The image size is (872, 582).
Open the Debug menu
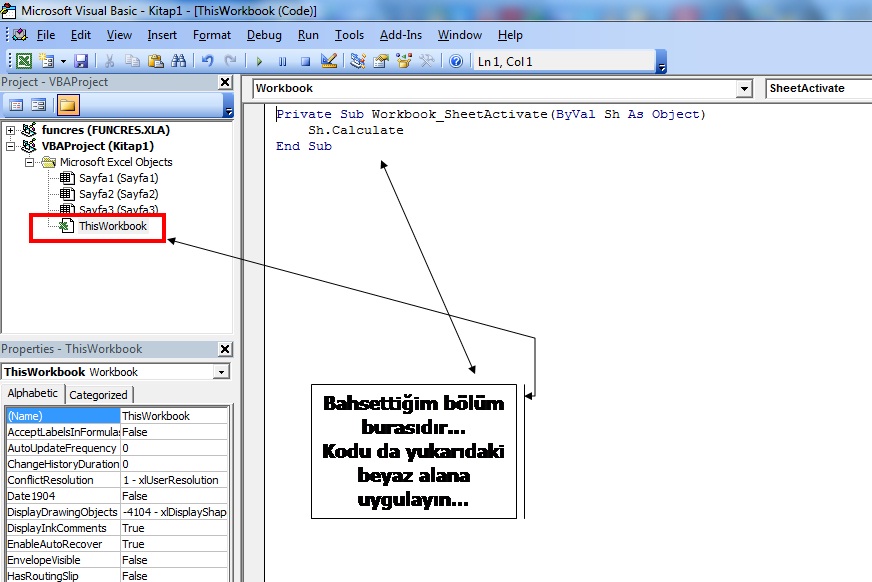point(264,35)
